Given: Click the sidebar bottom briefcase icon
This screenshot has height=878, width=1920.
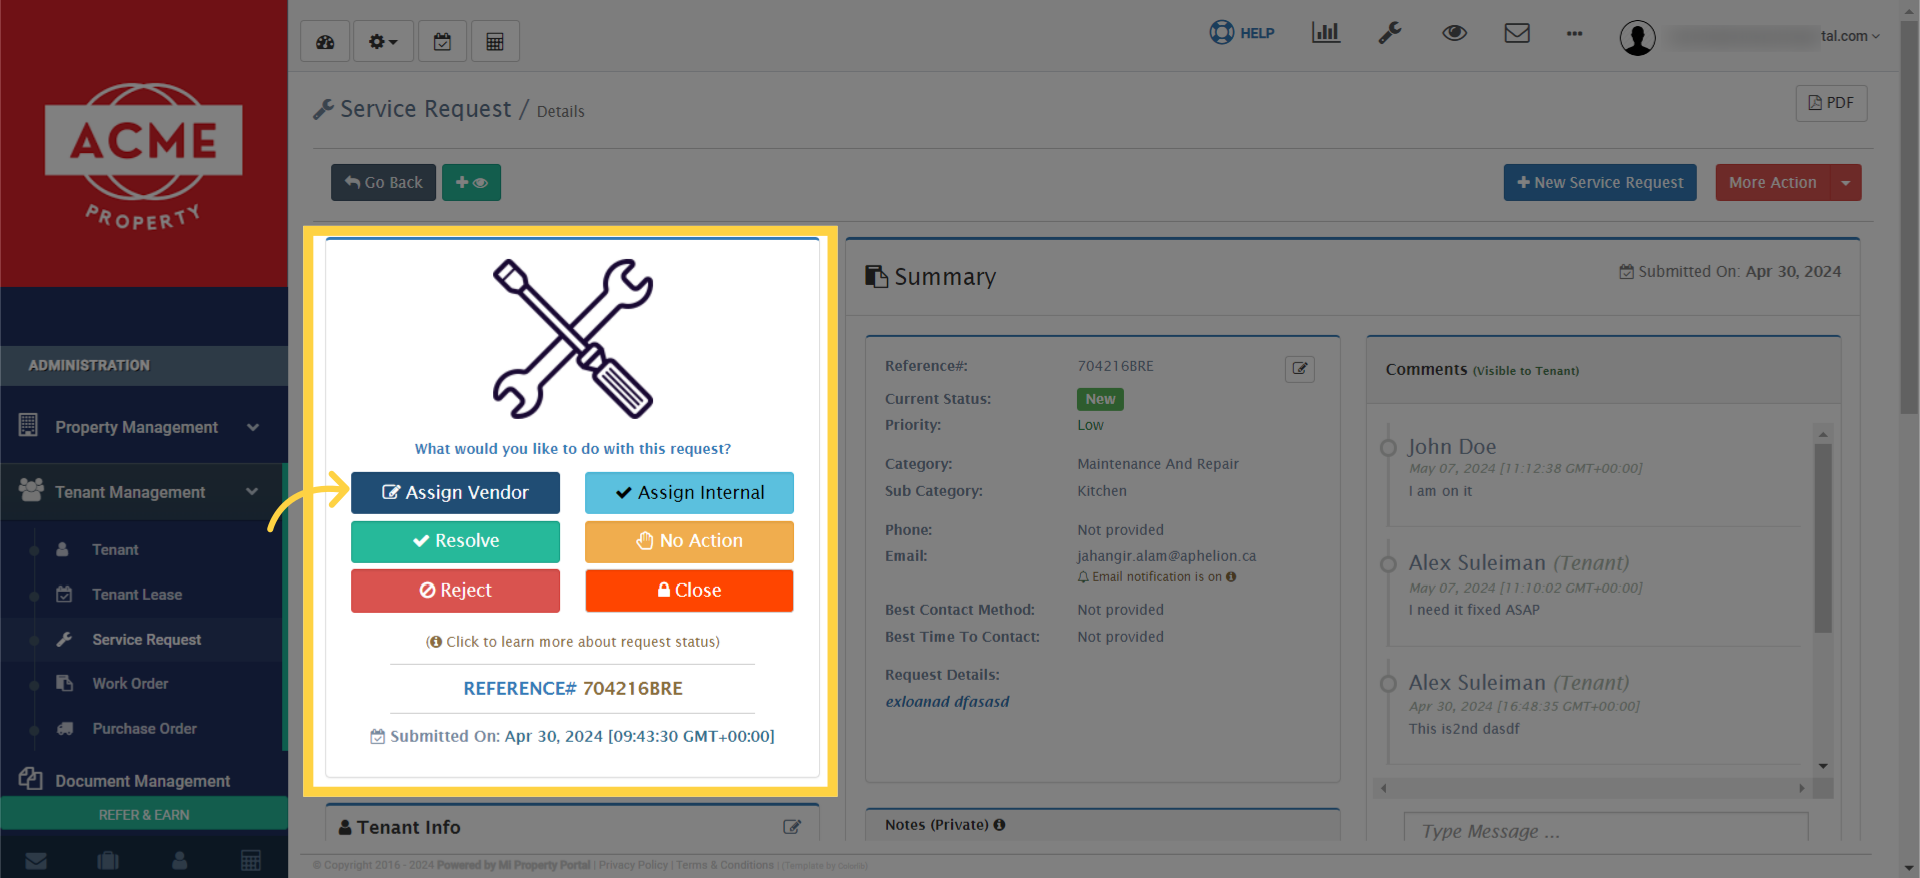Looking at the screenshot, I should click(x=108, y=861).
